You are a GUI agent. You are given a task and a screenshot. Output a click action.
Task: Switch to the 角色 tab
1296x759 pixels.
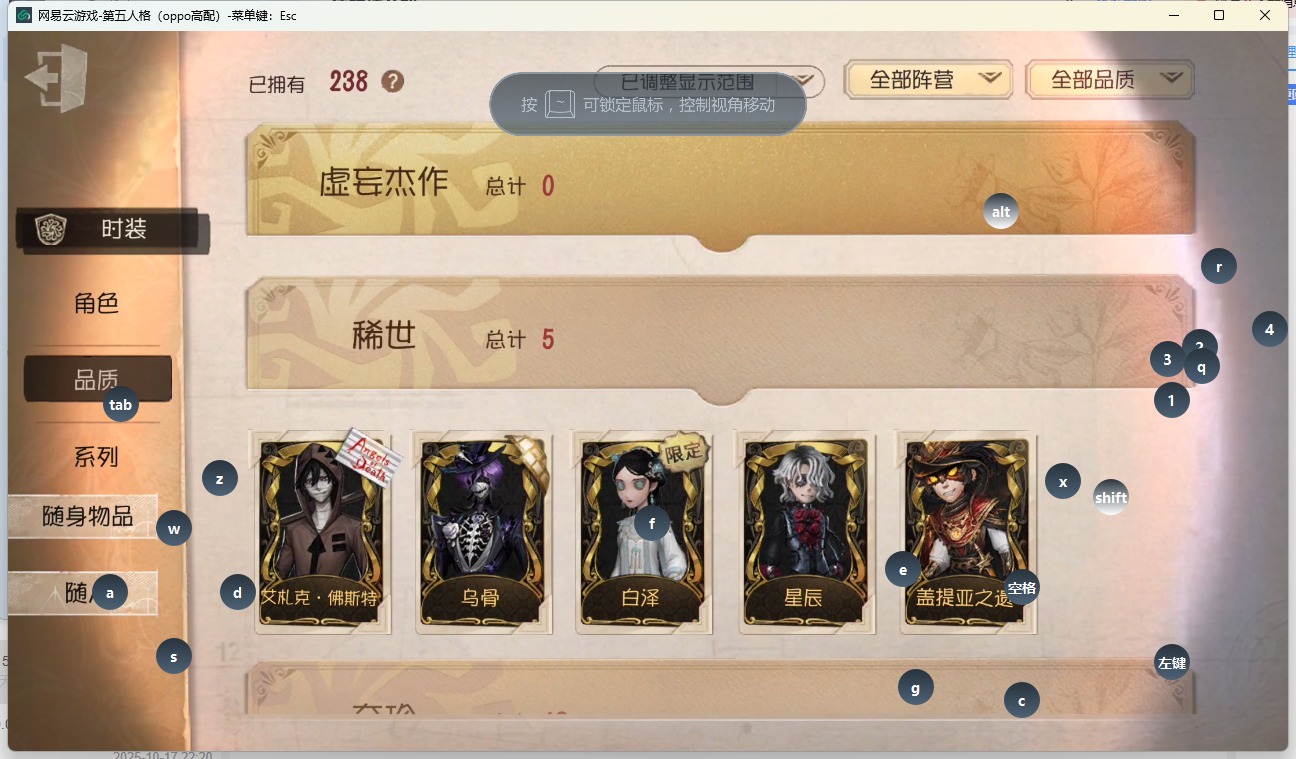pyautogui.click(x=97, y=303)
